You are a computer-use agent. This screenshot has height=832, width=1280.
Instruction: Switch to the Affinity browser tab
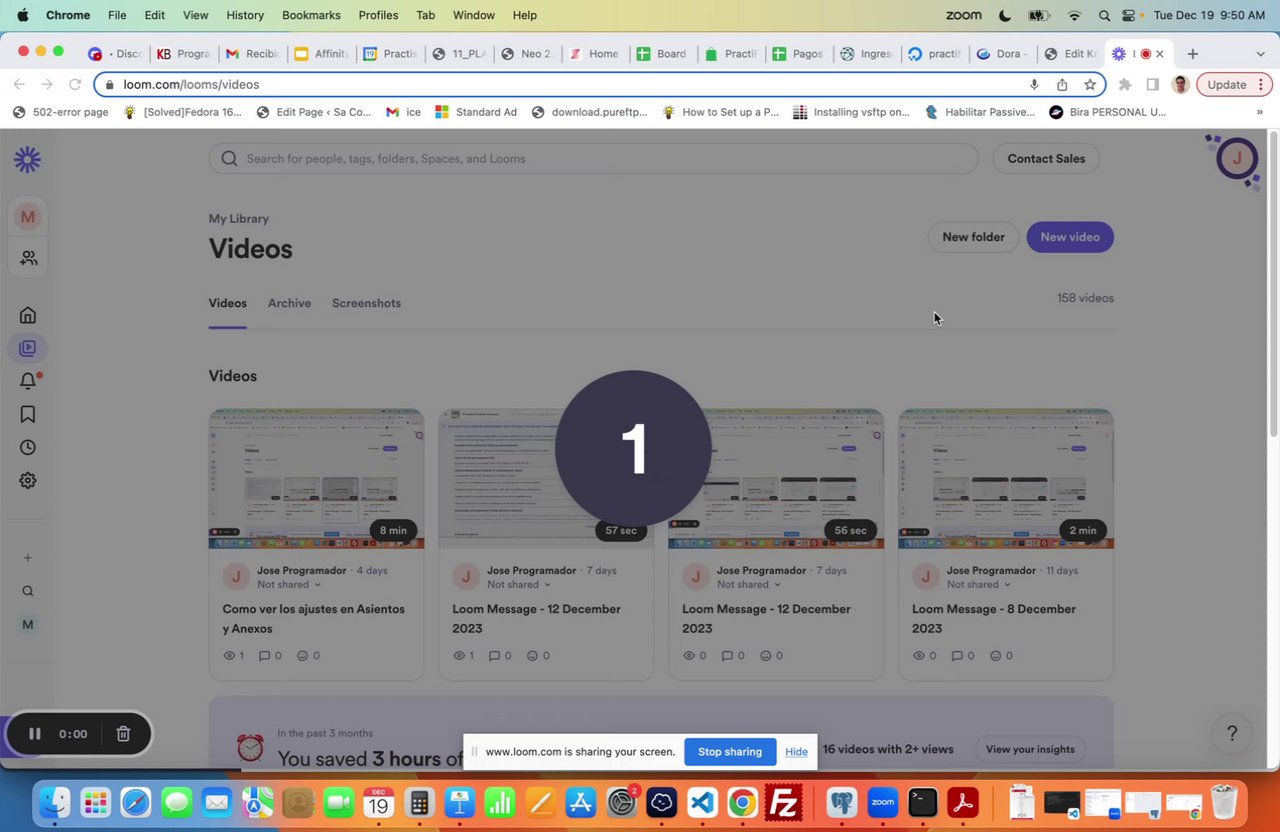321,54
